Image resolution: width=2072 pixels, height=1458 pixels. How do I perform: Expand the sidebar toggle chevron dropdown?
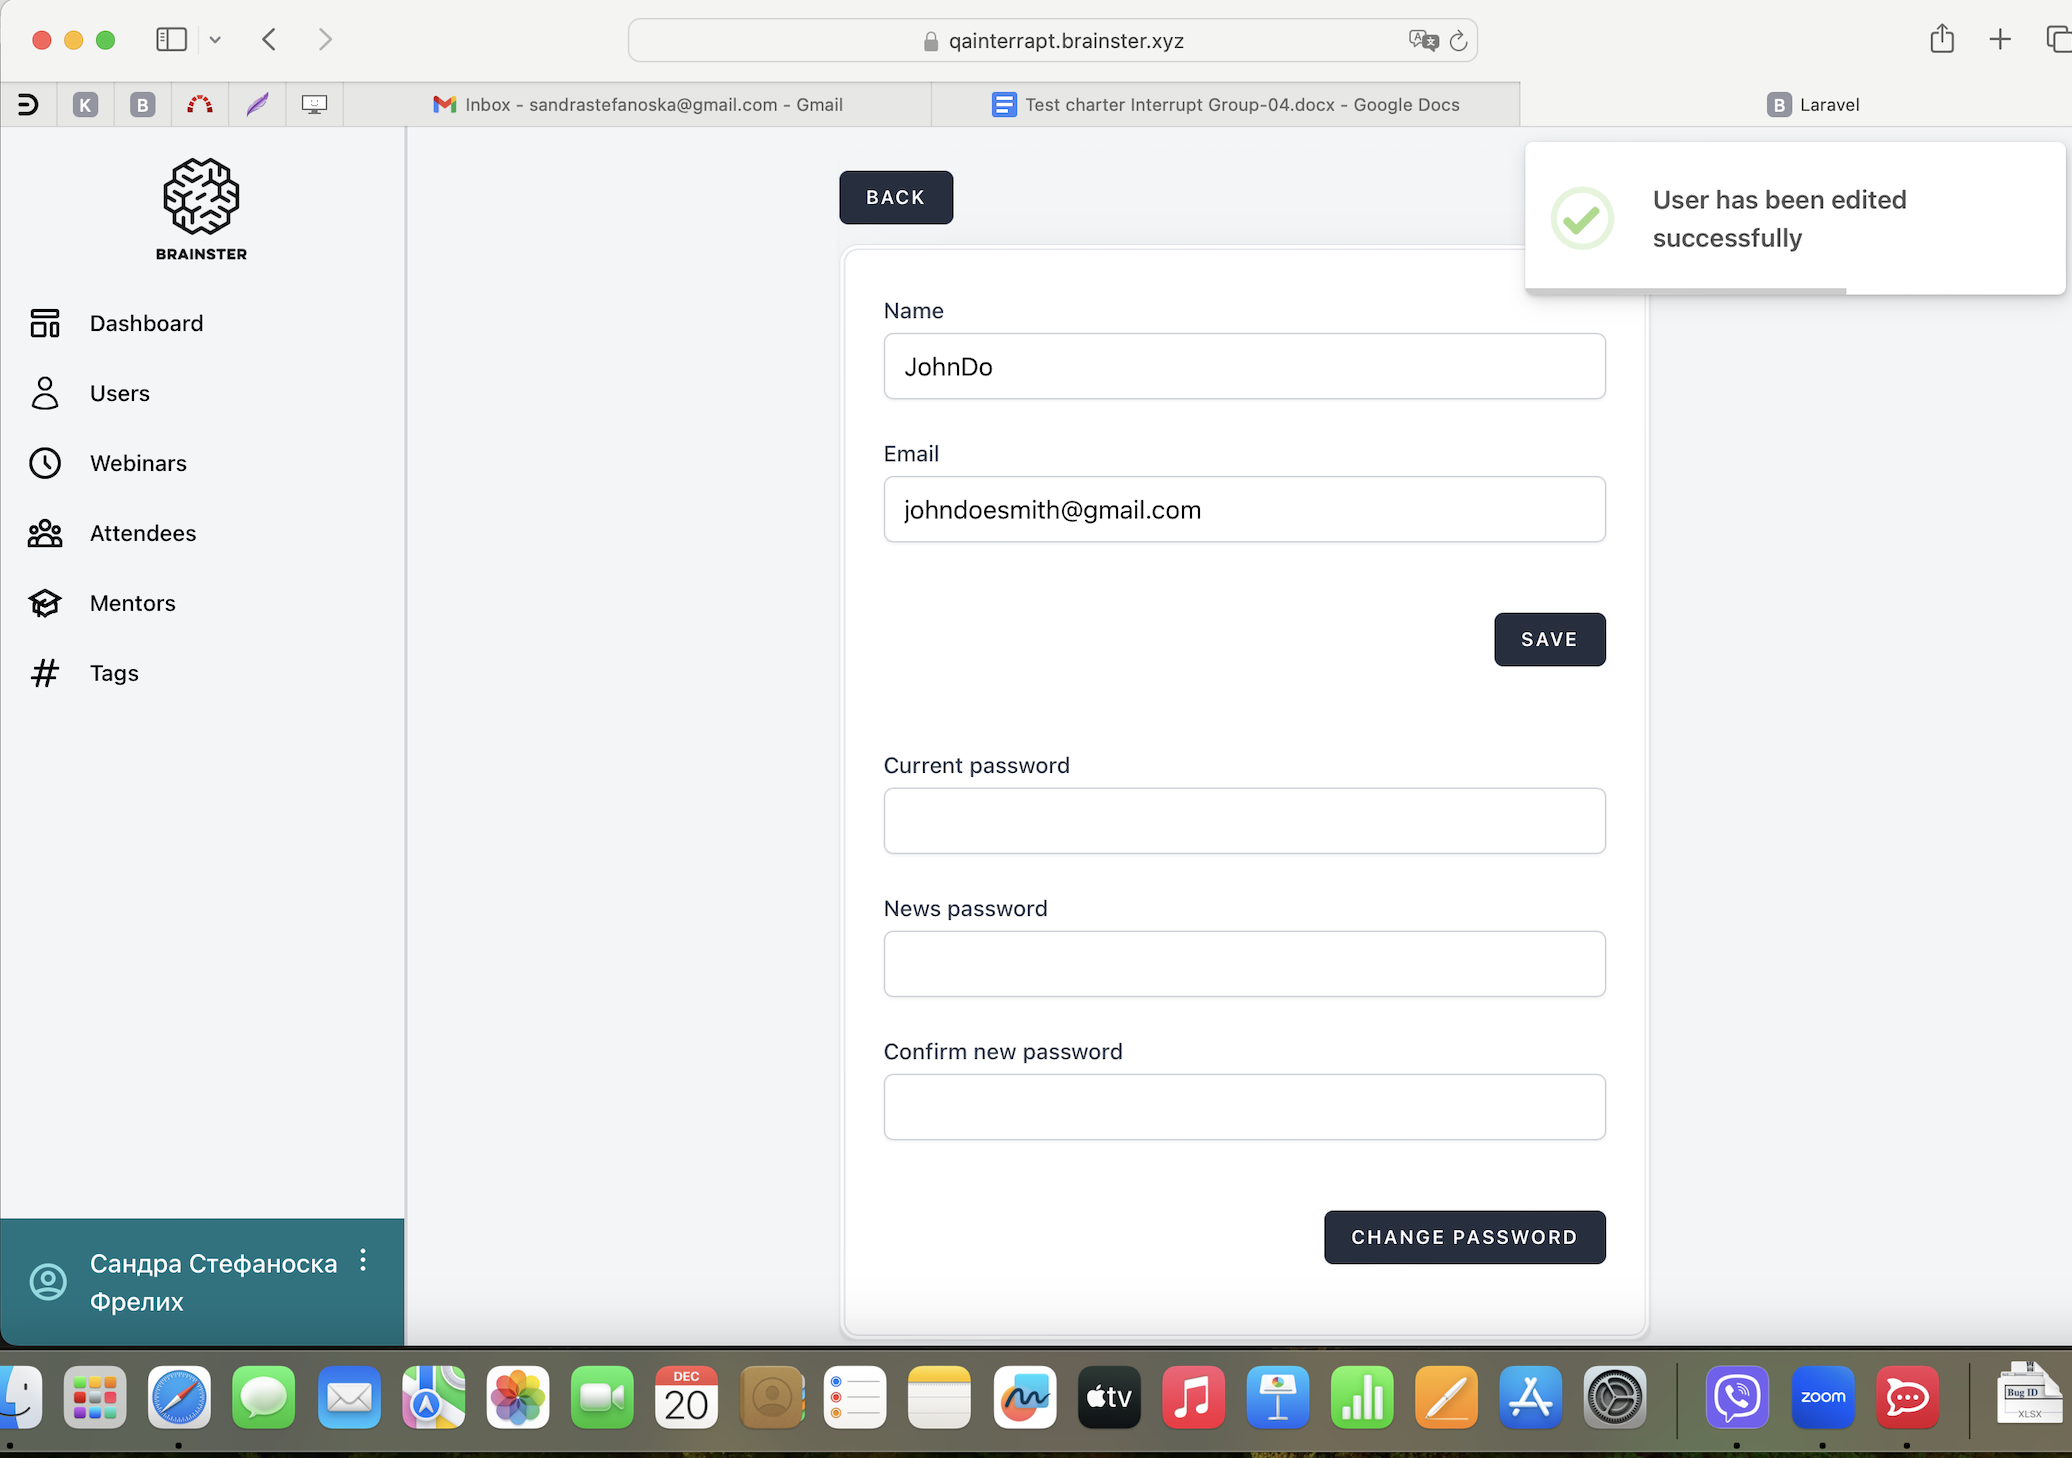(215, 40)
